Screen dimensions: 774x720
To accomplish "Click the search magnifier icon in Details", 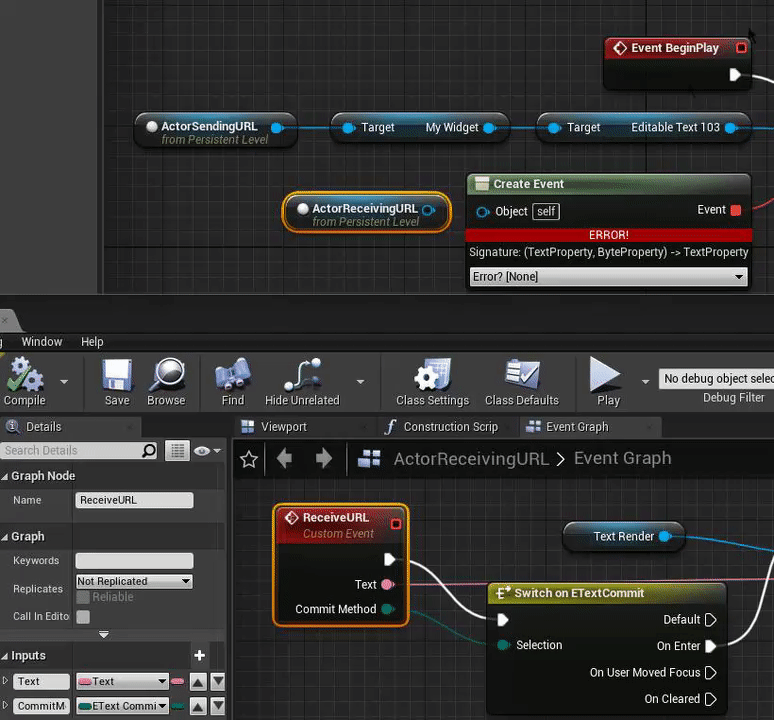I will [x=149, y=451].
